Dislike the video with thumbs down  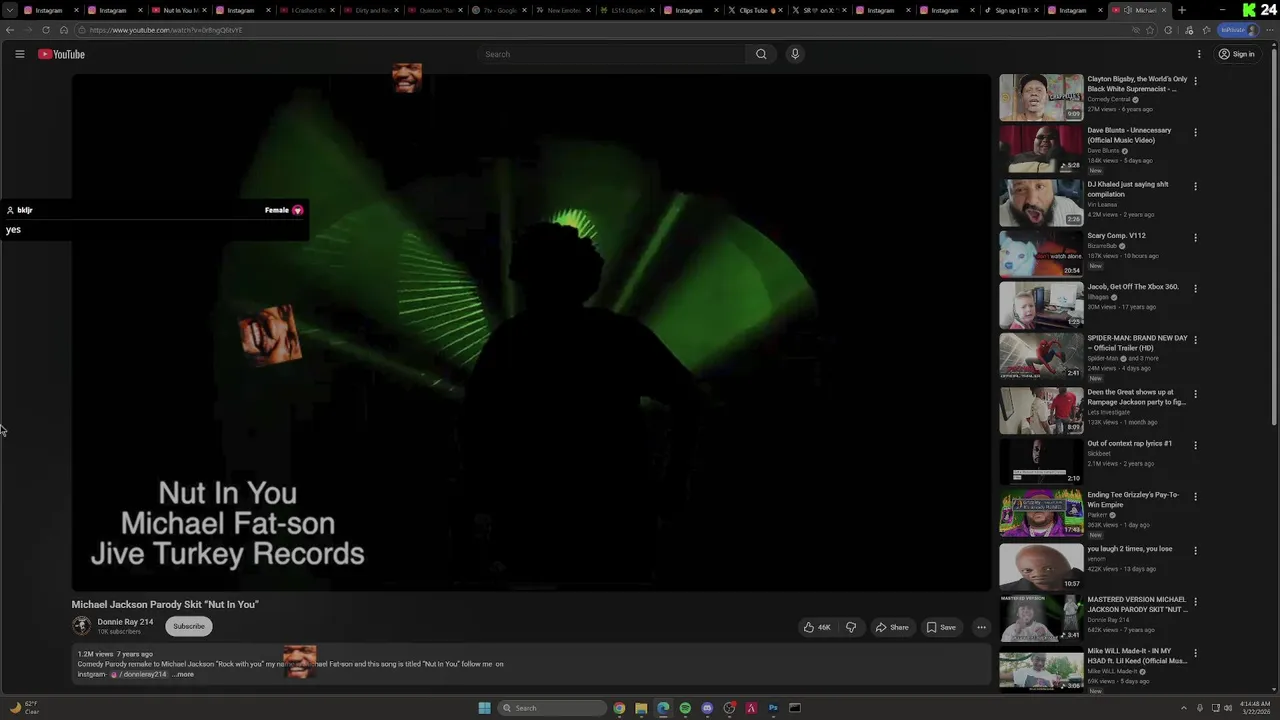click(851, 627)
